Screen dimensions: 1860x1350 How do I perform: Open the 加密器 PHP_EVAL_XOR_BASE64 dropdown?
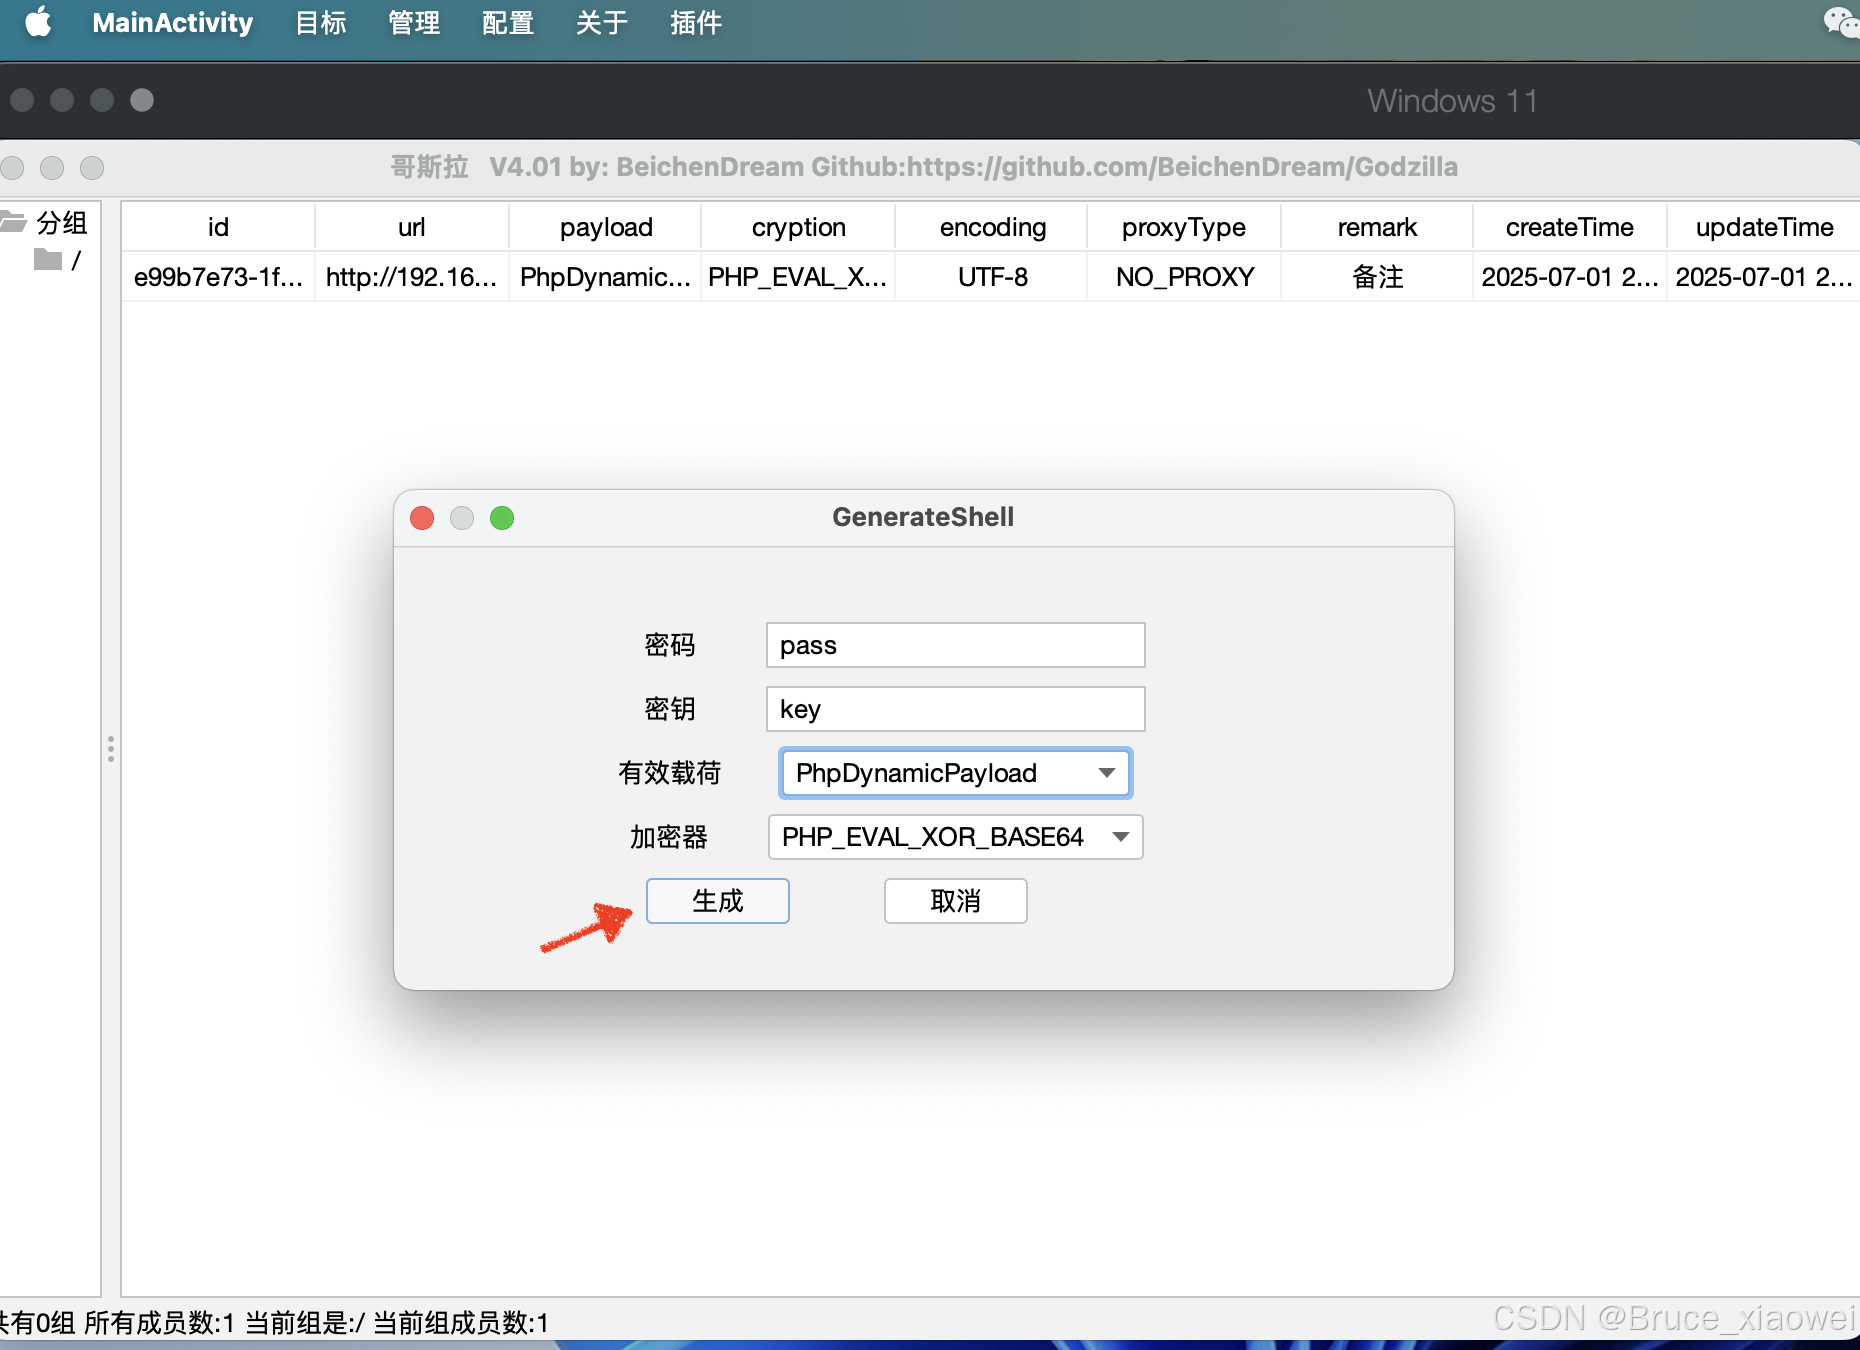[x=955, y=837]
